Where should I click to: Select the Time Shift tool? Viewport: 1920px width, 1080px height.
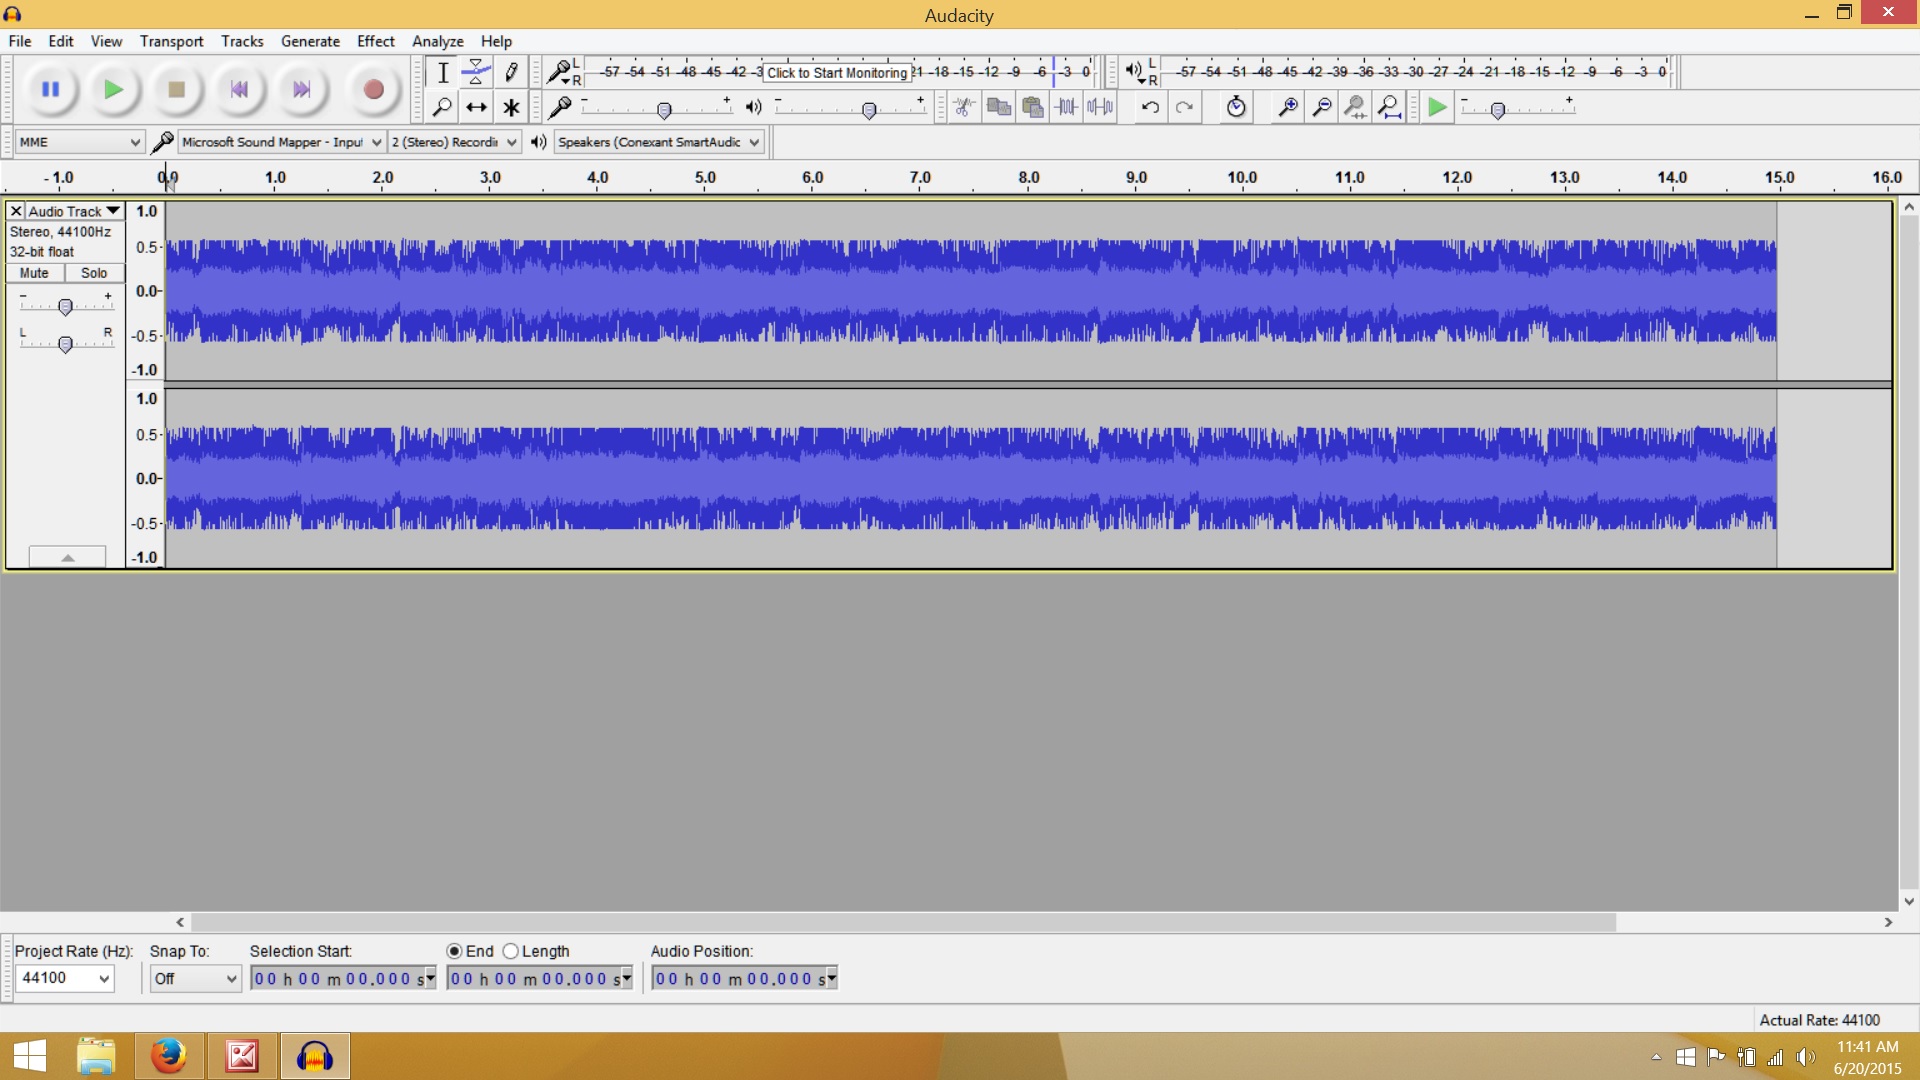point(476,107)
